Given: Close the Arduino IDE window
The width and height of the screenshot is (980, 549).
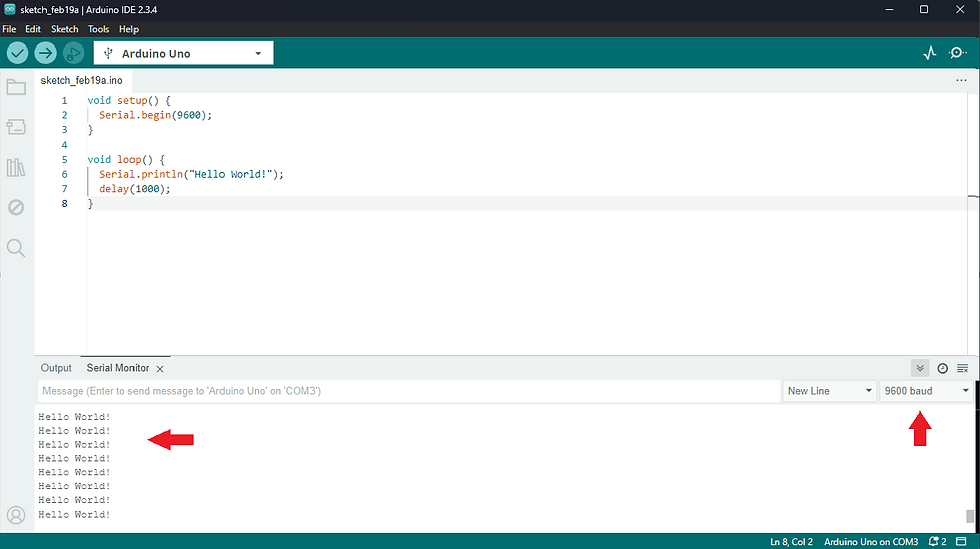Looking at the screenshot, I should [x=960, y=9].
